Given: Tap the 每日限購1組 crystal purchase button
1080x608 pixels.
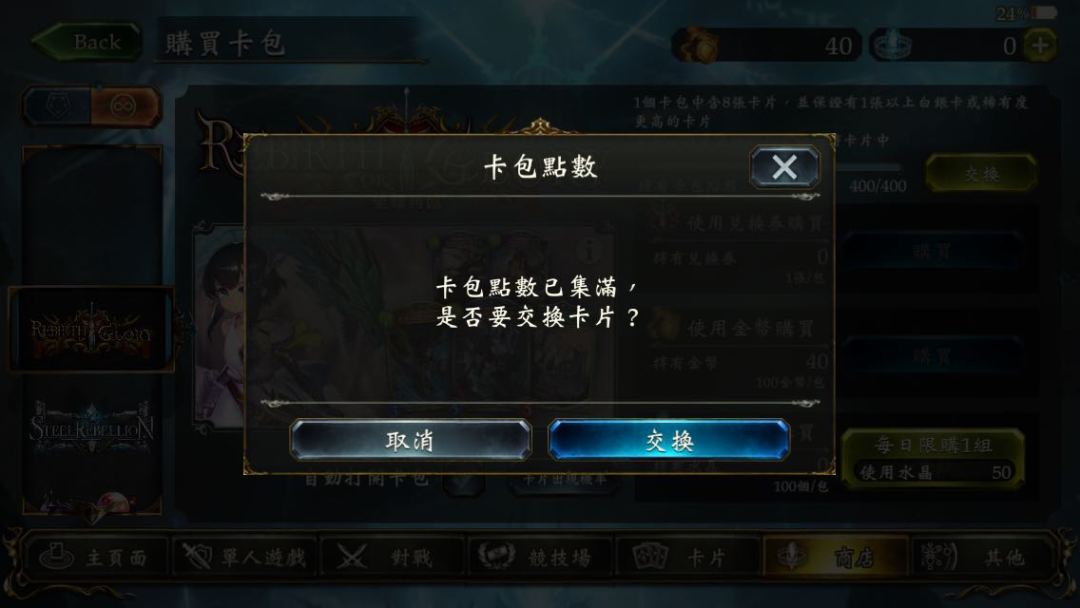Looking at the screenshot, I should pyautogui.click(x=933, y=458).
